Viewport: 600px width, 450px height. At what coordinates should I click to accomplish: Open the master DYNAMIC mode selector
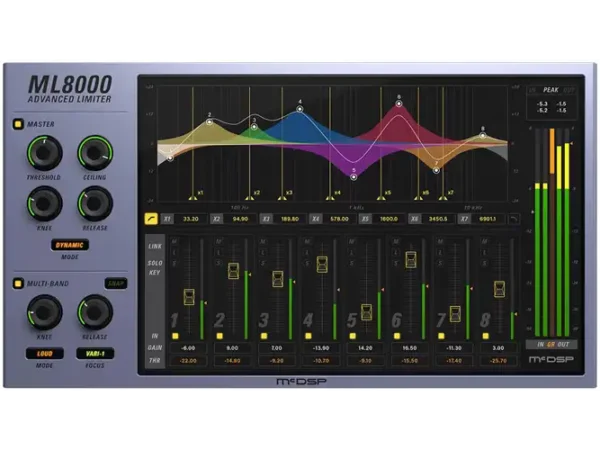(70, 245)
